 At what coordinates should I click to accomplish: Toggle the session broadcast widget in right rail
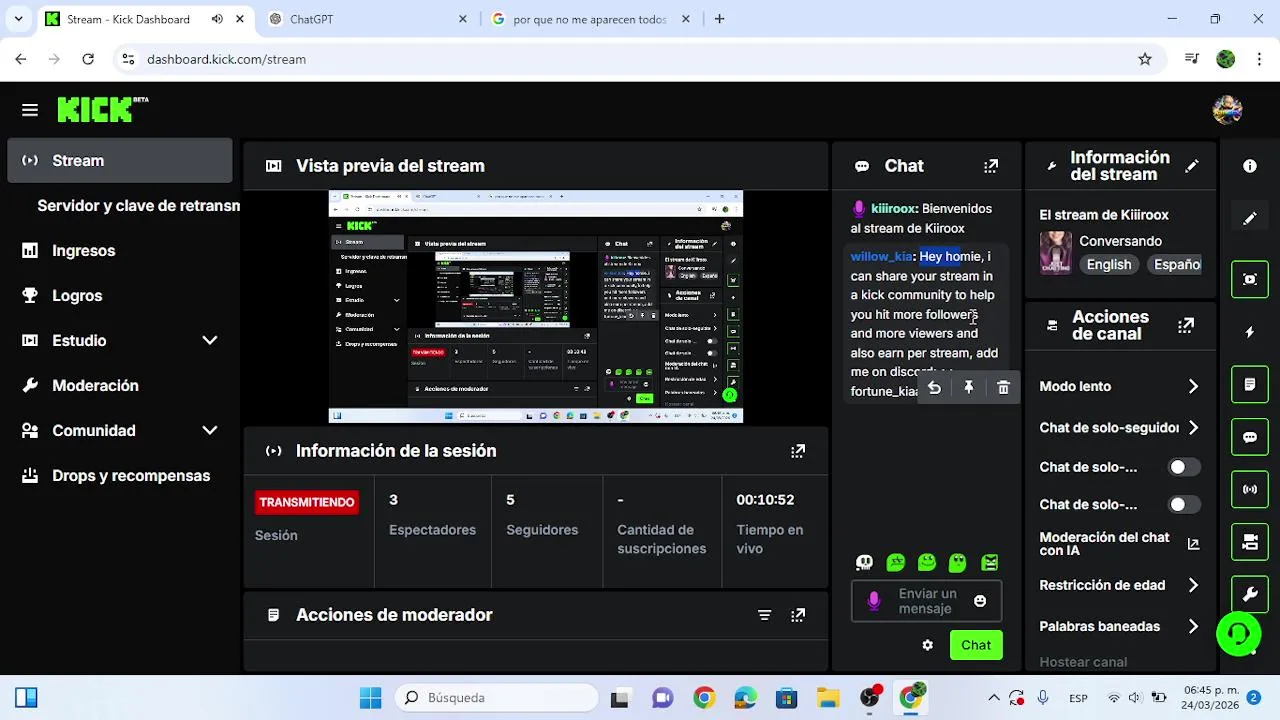click(1250, 490)
